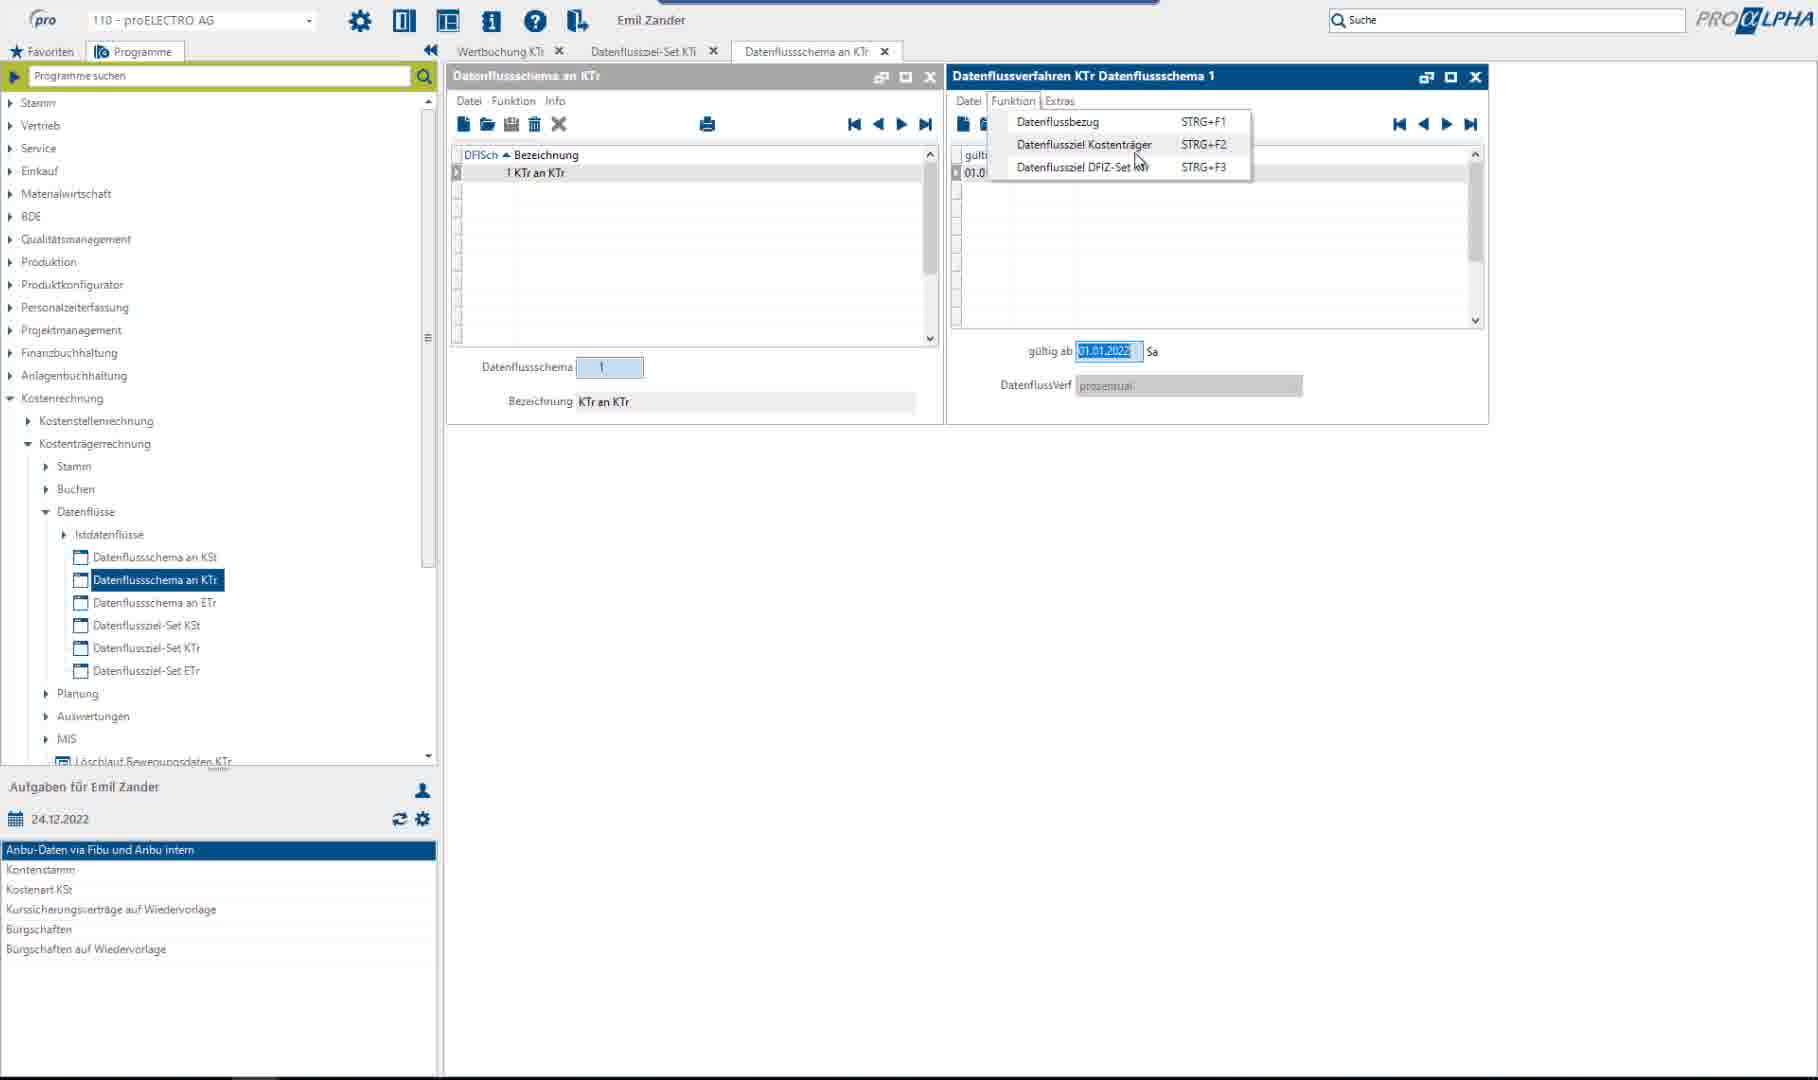Open Datenflussziel-Set KSt program
The height and width of the screenshot is (1080, 1818).
pyautogui.click(x=146, y=626)
